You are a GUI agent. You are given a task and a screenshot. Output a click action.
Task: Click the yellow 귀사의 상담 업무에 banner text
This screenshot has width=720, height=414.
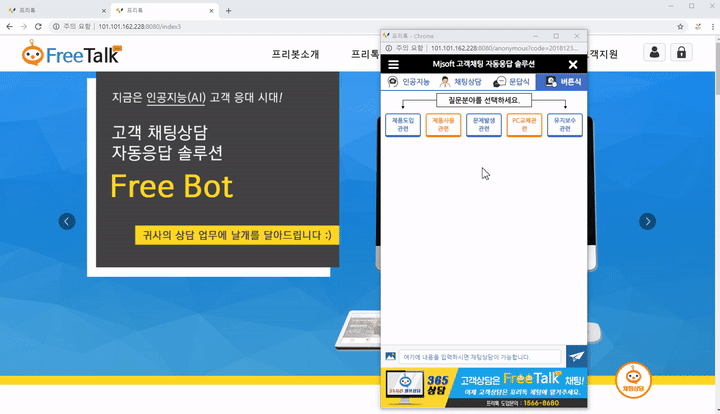click(x=237, y=235)
